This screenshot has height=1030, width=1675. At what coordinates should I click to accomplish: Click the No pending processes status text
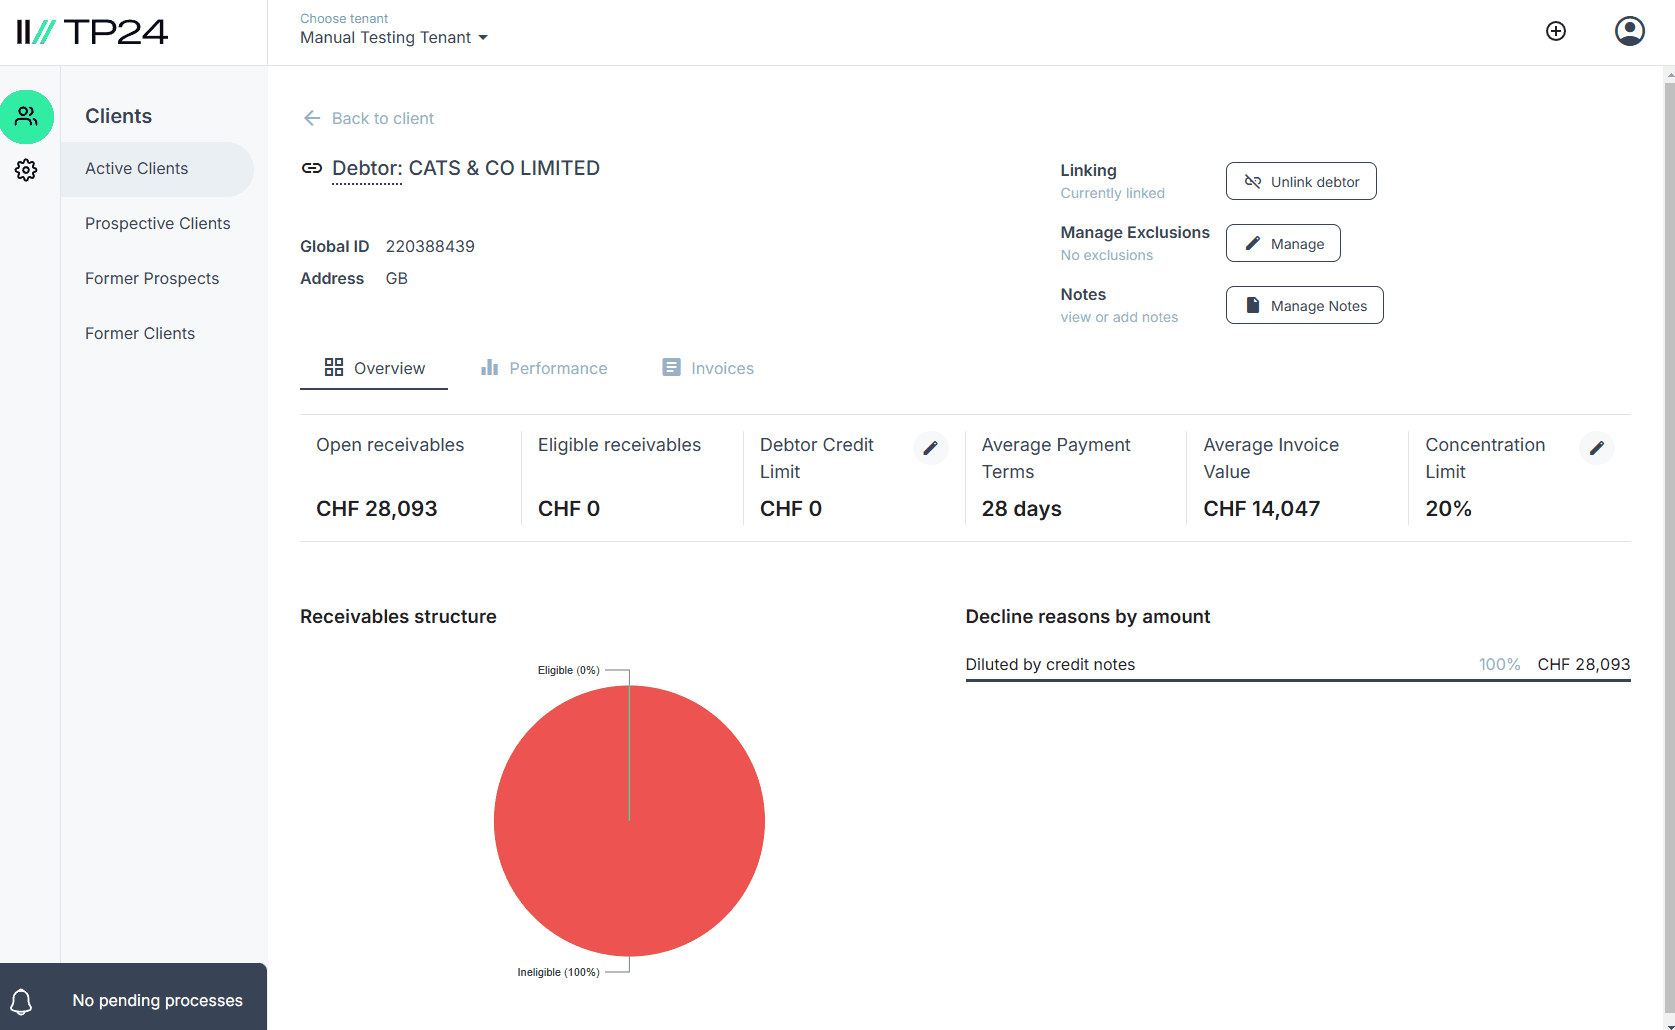tap(158, 1000)
